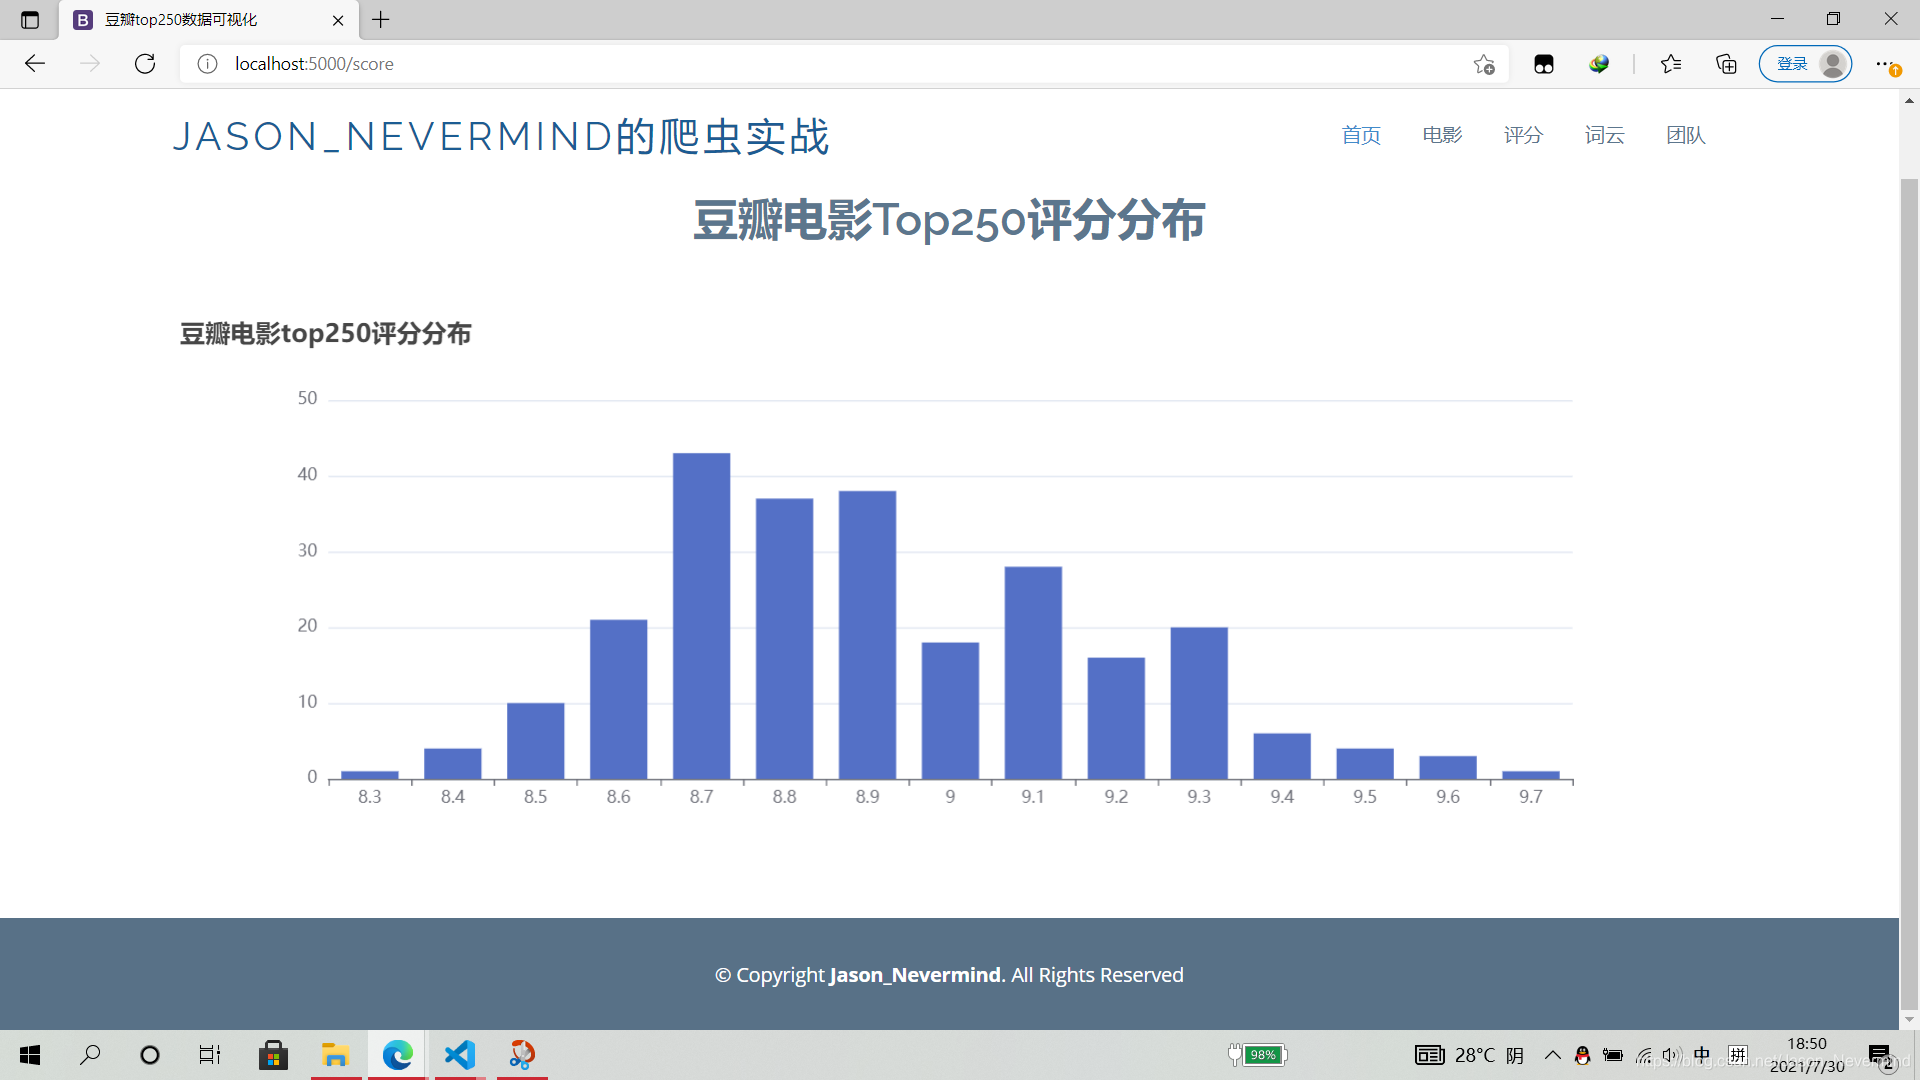Open File Explorer from taskbar
The width and height of the screenshot is (1920, 1080).
[x=335, y=1055]
